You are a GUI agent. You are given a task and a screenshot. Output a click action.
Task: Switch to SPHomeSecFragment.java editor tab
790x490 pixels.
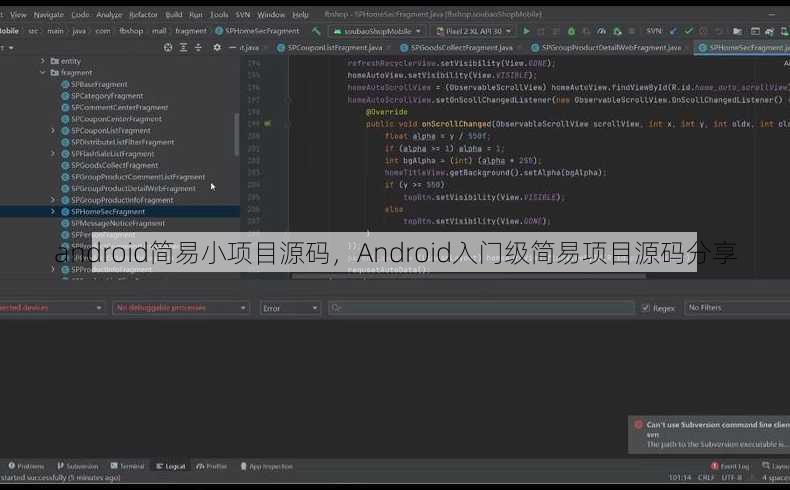743,48
